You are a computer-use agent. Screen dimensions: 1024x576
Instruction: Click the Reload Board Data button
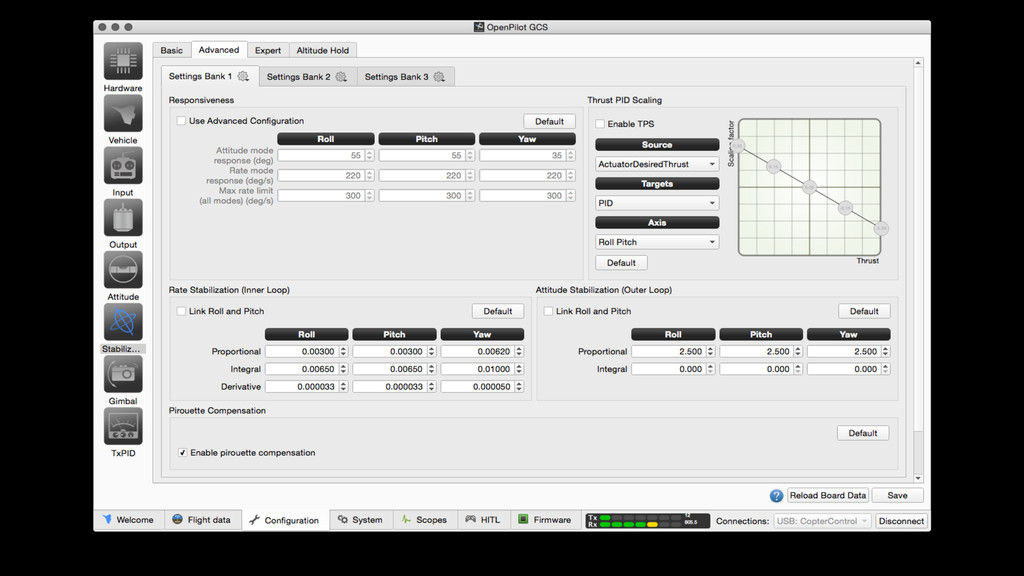click(x=827, y=495)
